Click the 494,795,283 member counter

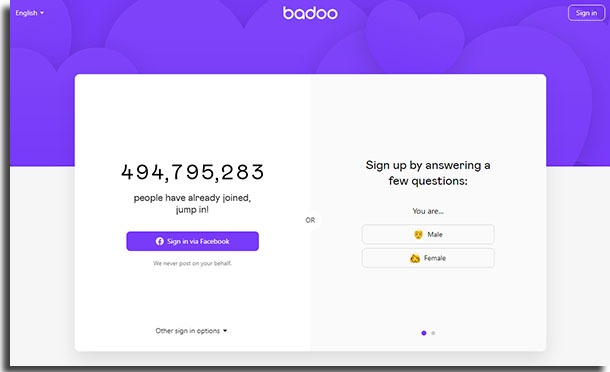coord(193,172)
